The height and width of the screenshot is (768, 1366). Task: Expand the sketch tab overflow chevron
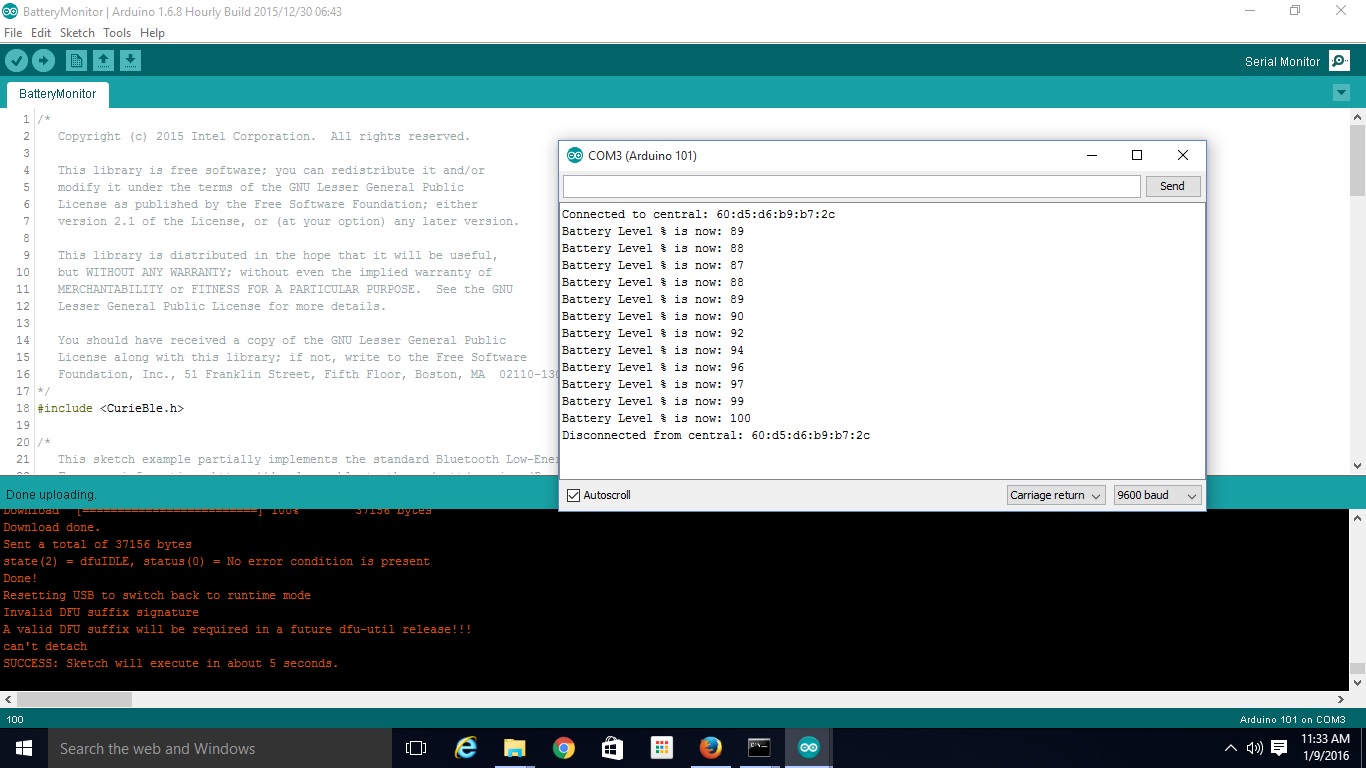(x=1341, y=91)
